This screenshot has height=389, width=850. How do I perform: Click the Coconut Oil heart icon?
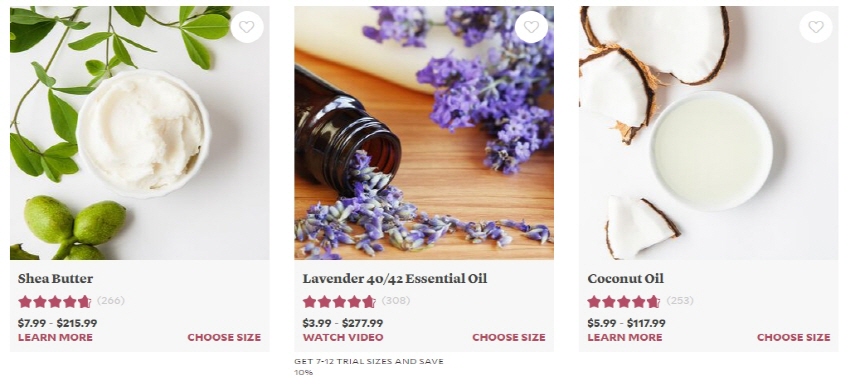[816, 27]
